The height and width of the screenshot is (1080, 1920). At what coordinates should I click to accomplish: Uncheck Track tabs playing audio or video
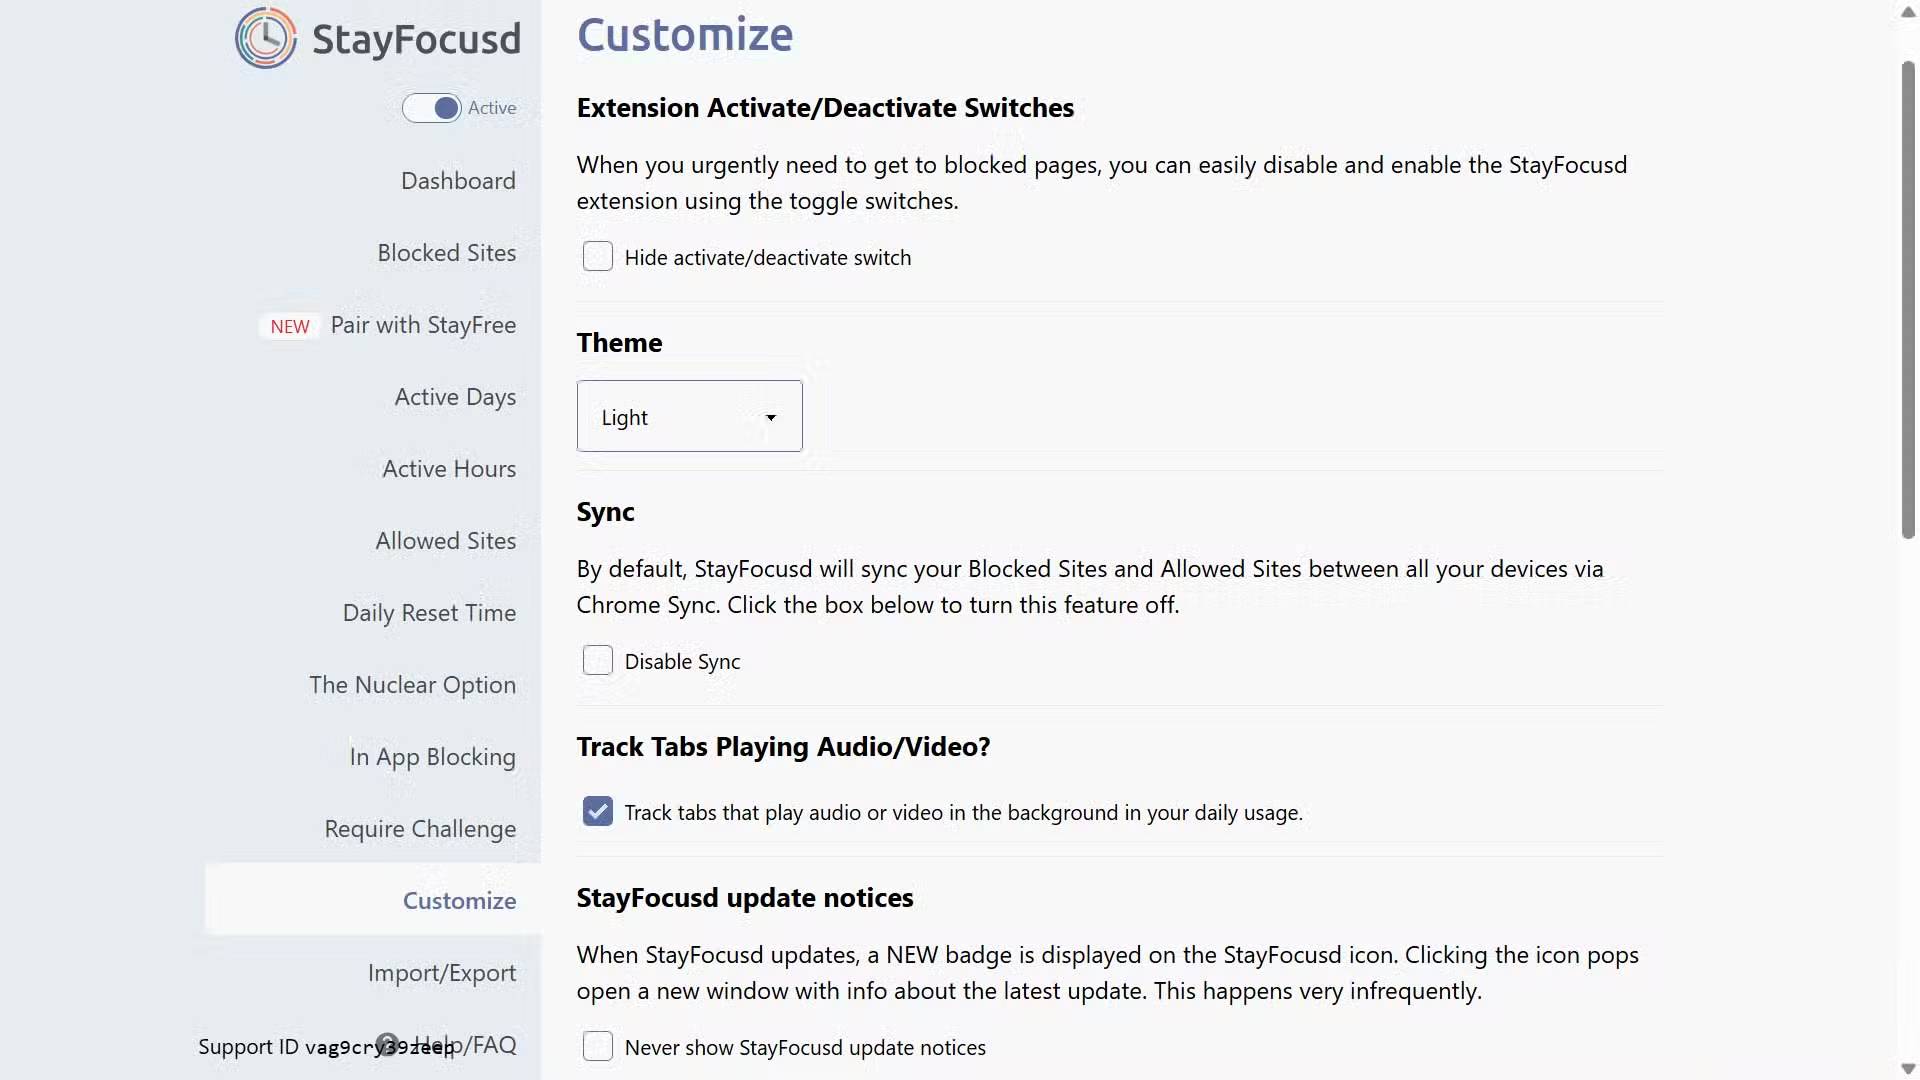[598, 812]
